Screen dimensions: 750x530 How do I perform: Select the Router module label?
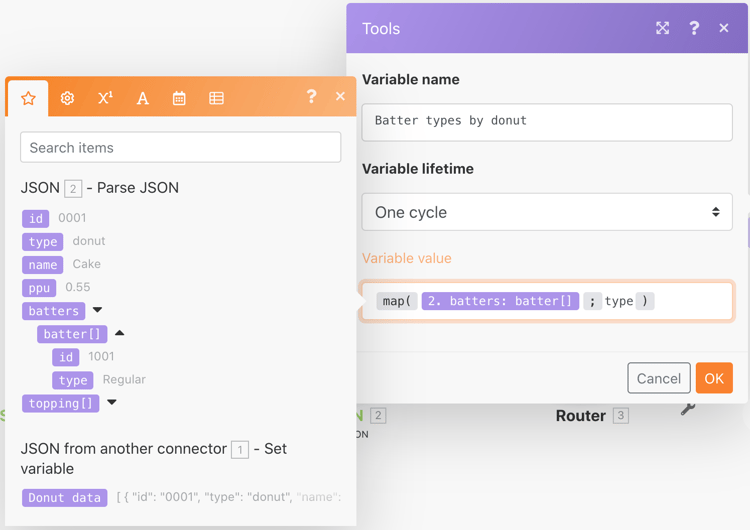[581, 416]
